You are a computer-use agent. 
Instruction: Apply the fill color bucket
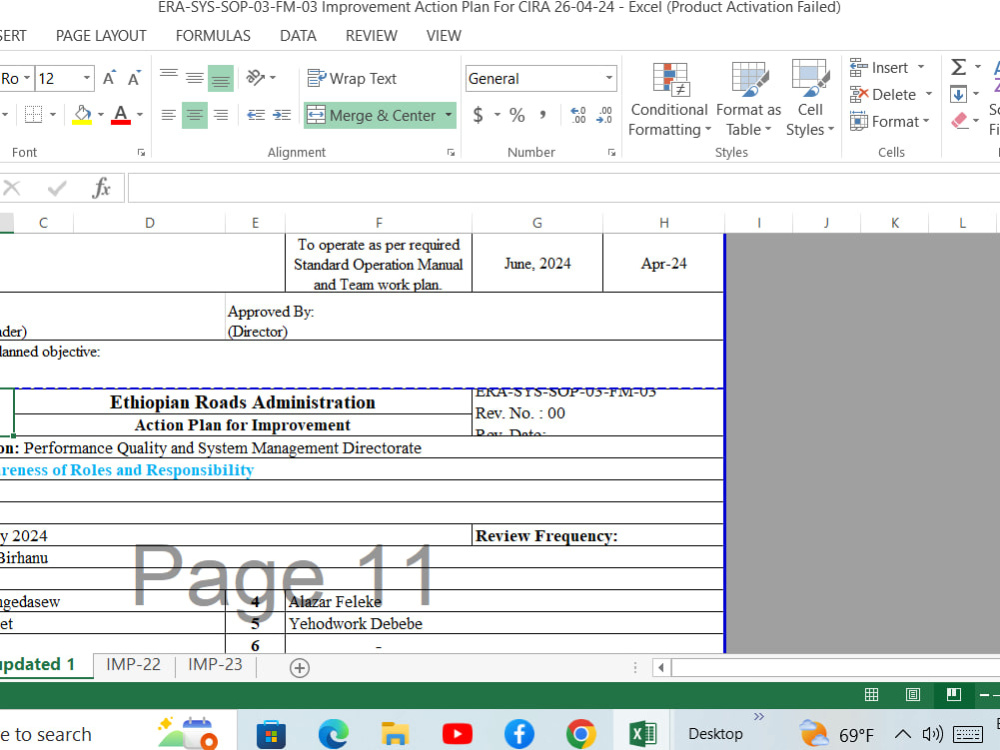click(x=82, y=115)
